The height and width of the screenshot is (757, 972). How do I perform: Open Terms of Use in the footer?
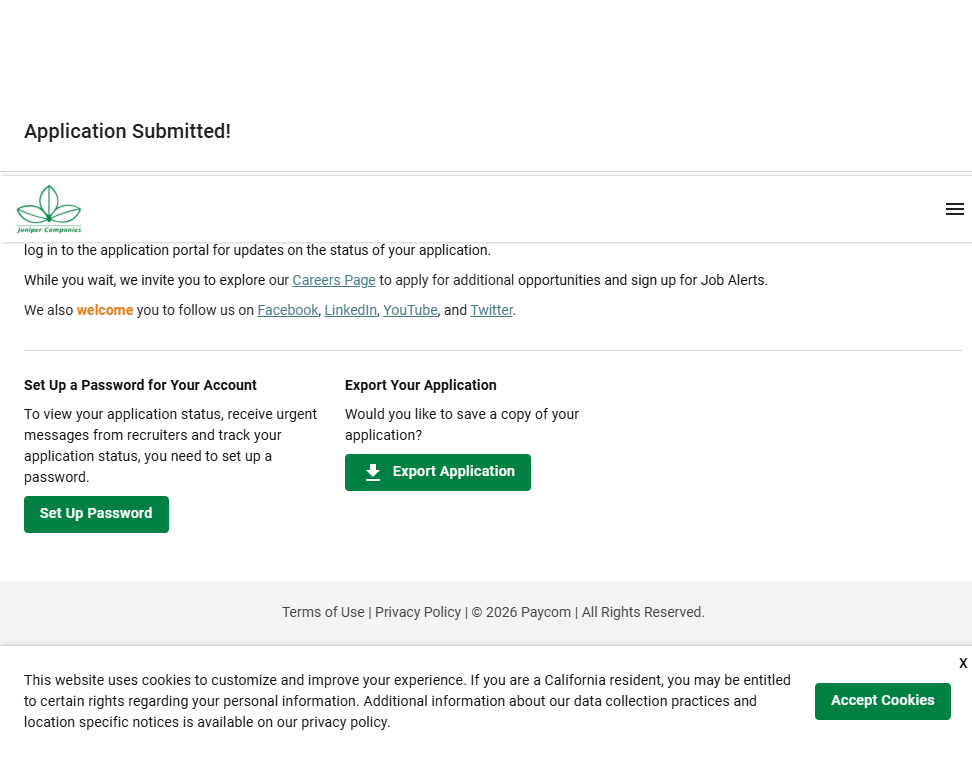click(x=323, y=612)
